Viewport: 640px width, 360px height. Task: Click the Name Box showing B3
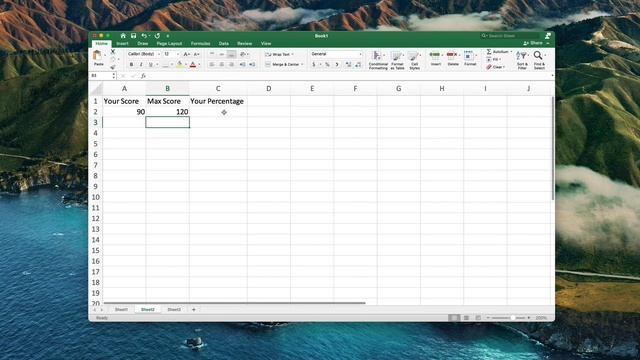101,76
